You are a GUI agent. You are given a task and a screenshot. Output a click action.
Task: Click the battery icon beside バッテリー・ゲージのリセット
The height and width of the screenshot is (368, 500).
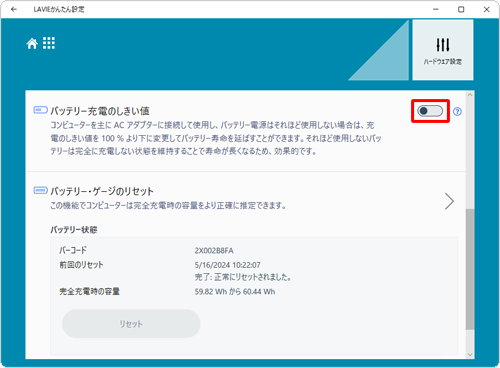(x=41, y=190)
